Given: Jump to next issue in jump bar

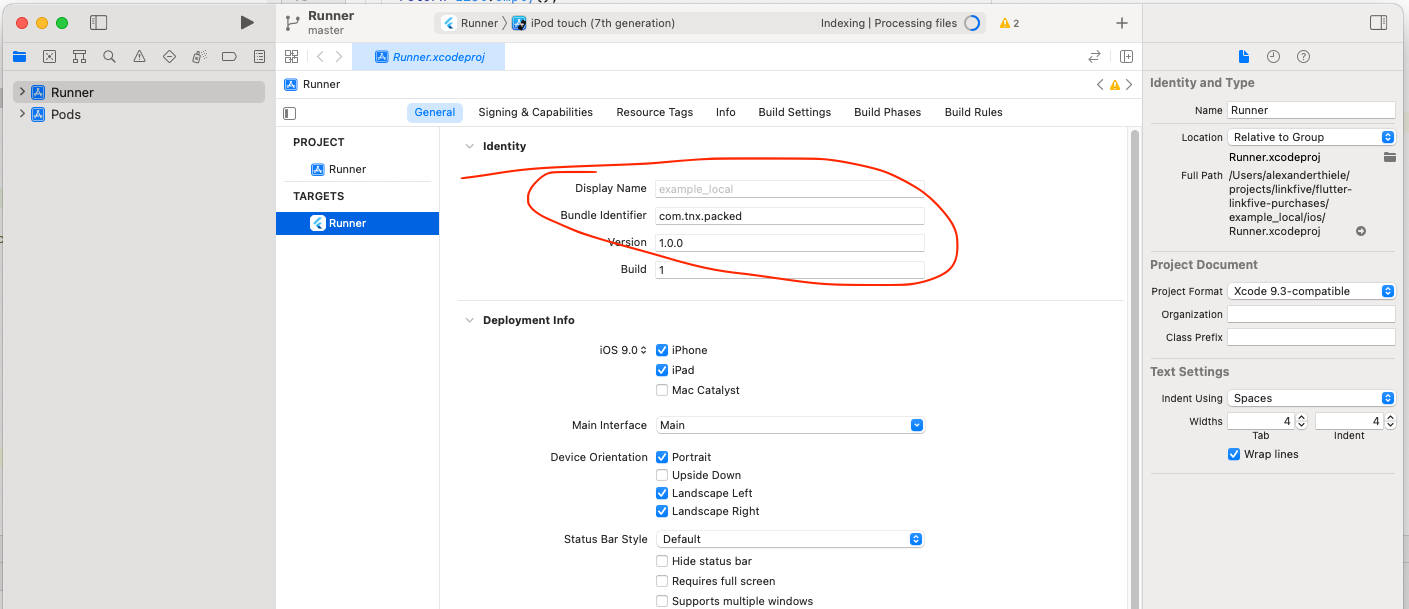Looking at the screenshot, I should [1129, 85].
